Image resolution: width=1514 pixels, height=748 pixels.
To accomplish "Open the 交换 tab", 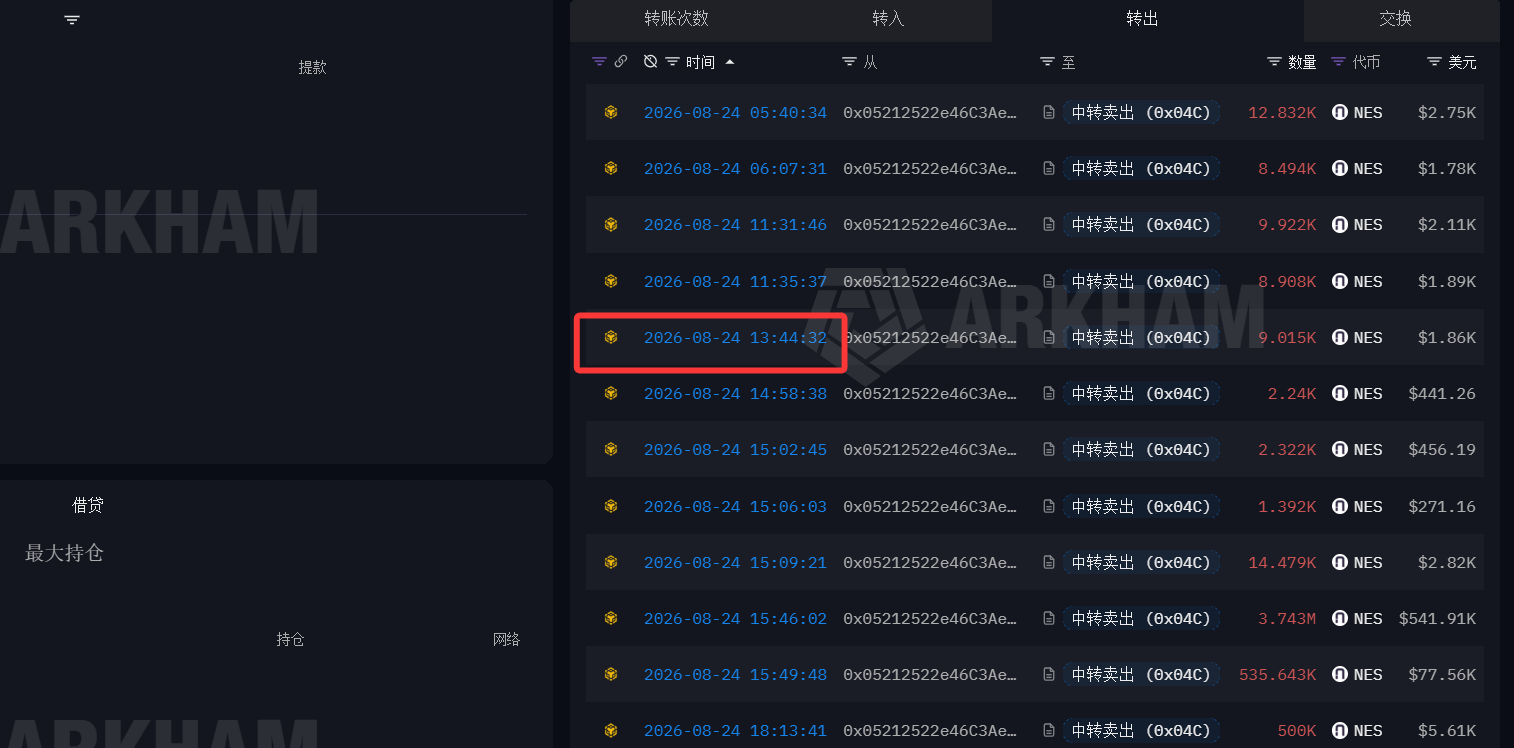I will coord(1395,19).
